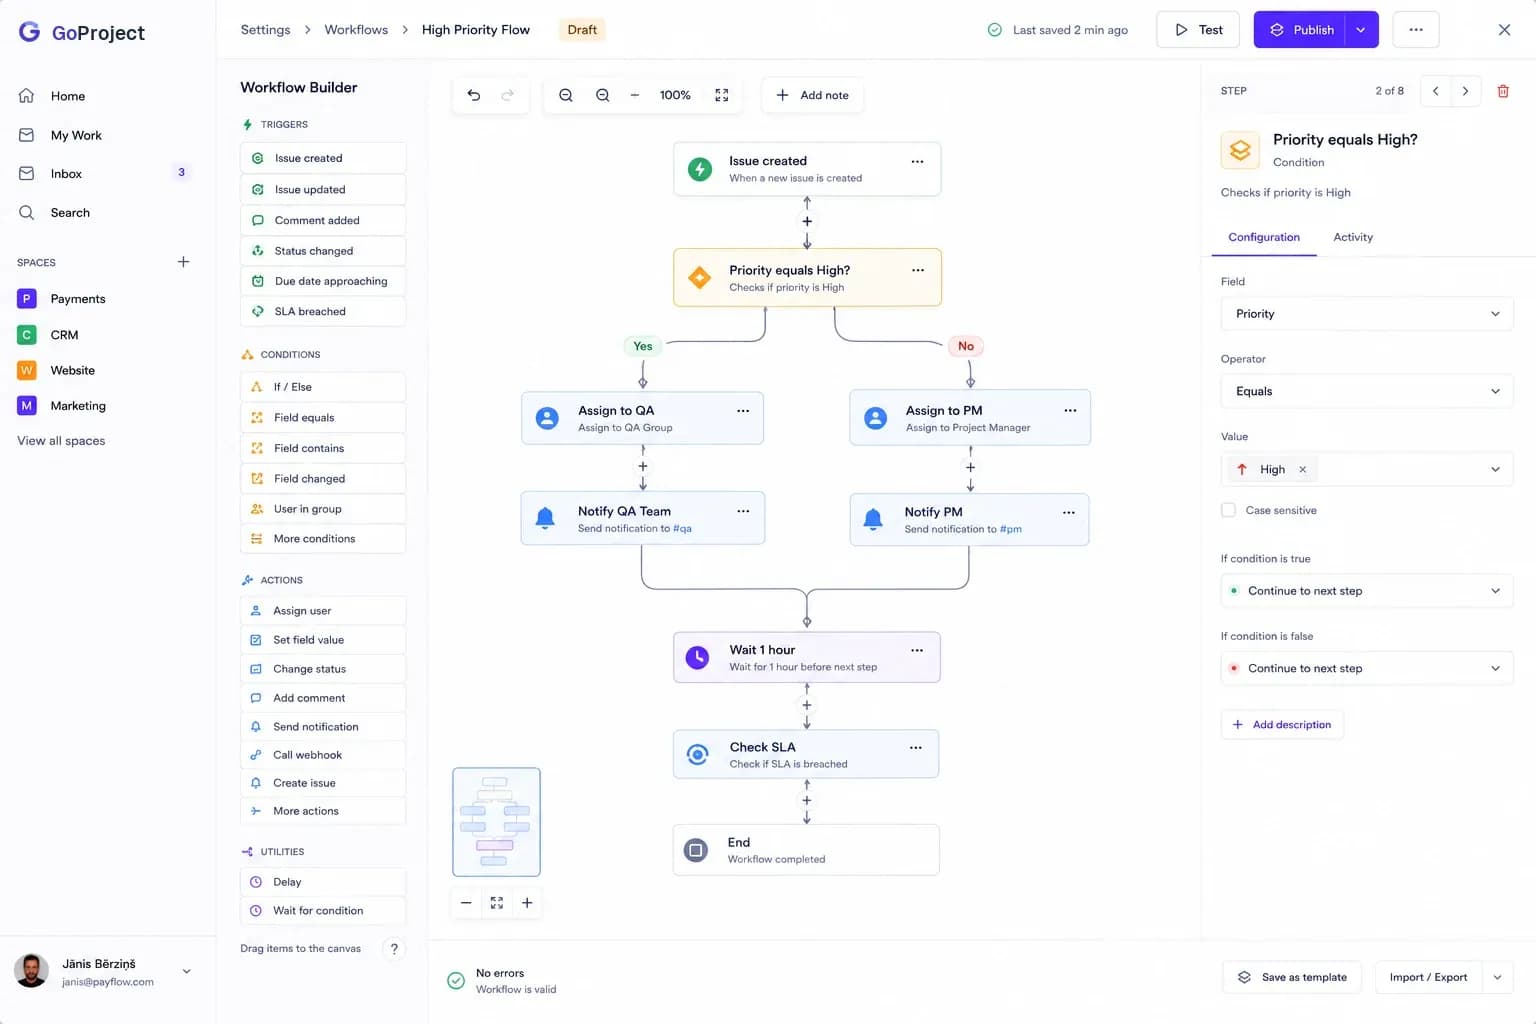Screen dimensions: 1536x1024
Task: Select the Due date approaching trigger
Action: coord(323,281)
